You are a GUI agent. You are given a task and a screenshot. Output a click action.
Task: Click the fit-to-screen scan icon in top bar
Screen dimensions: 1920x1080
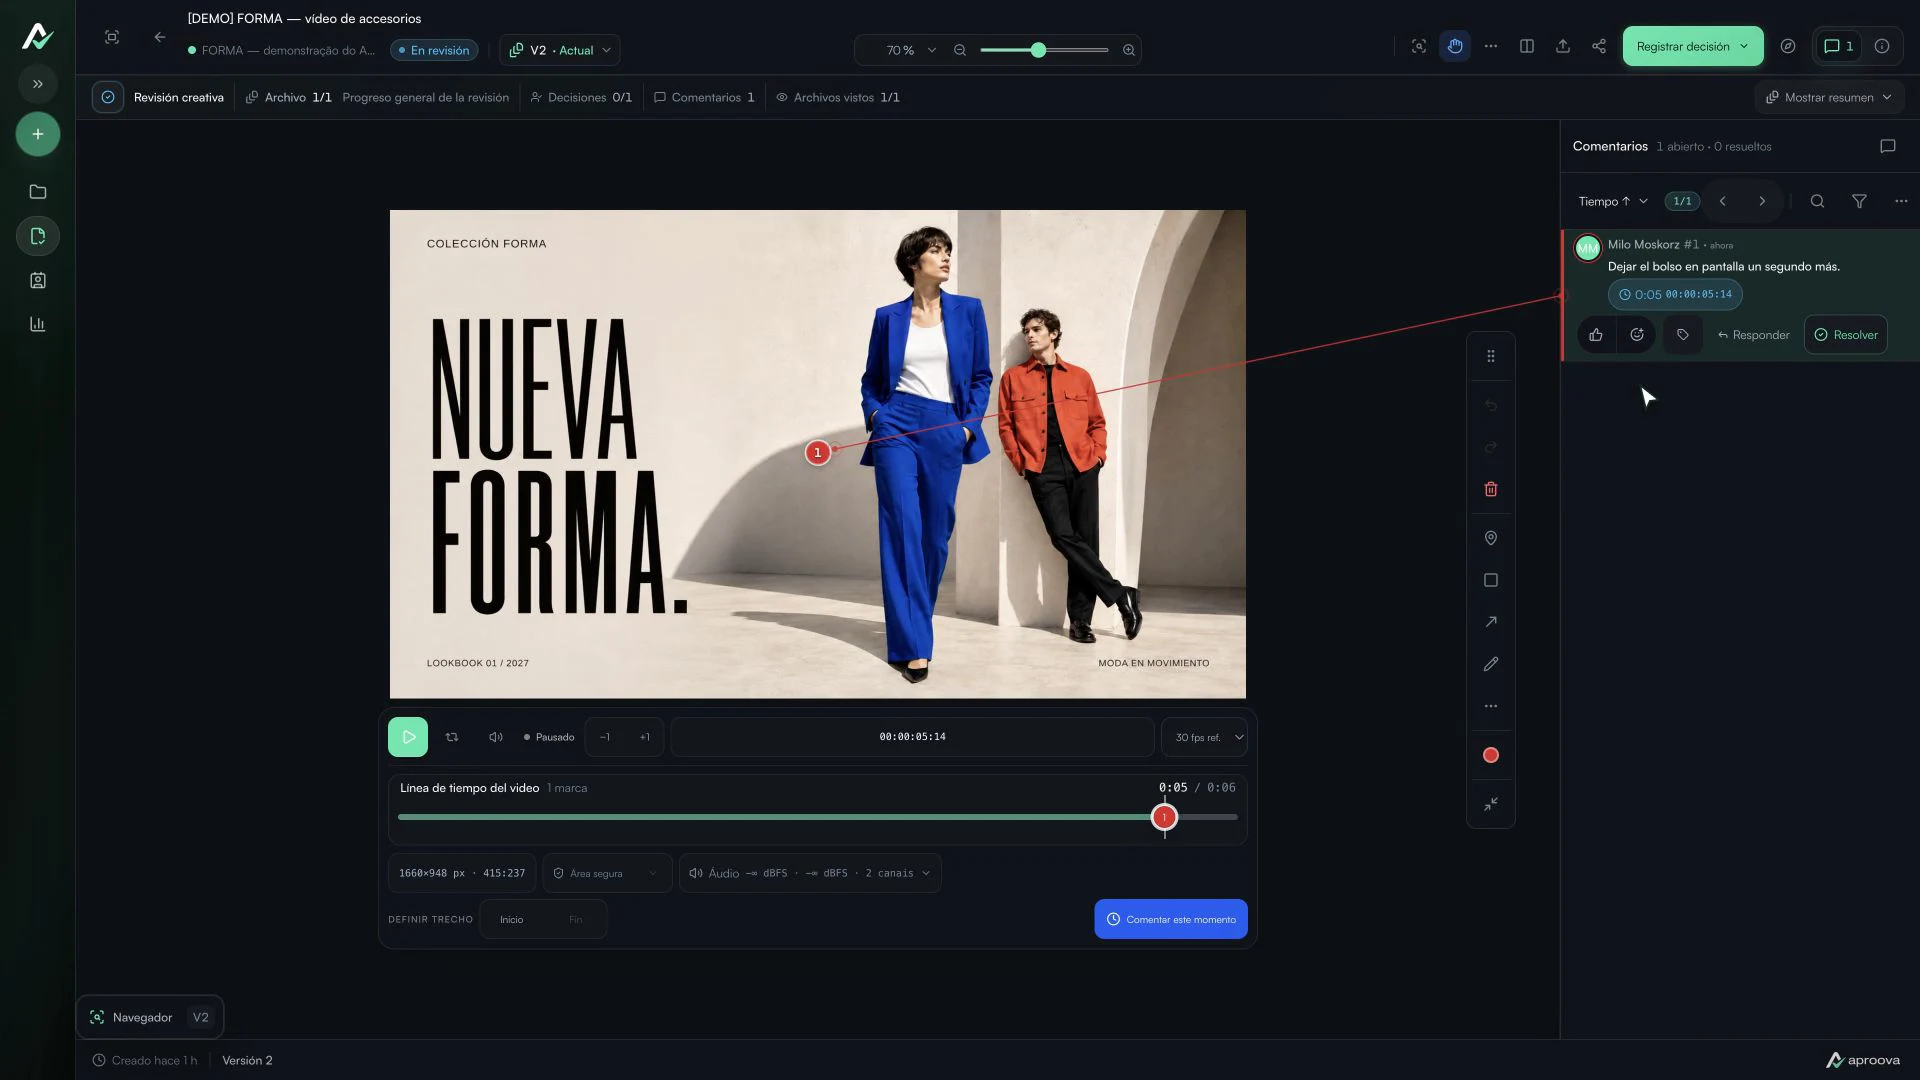point(1419,46)
